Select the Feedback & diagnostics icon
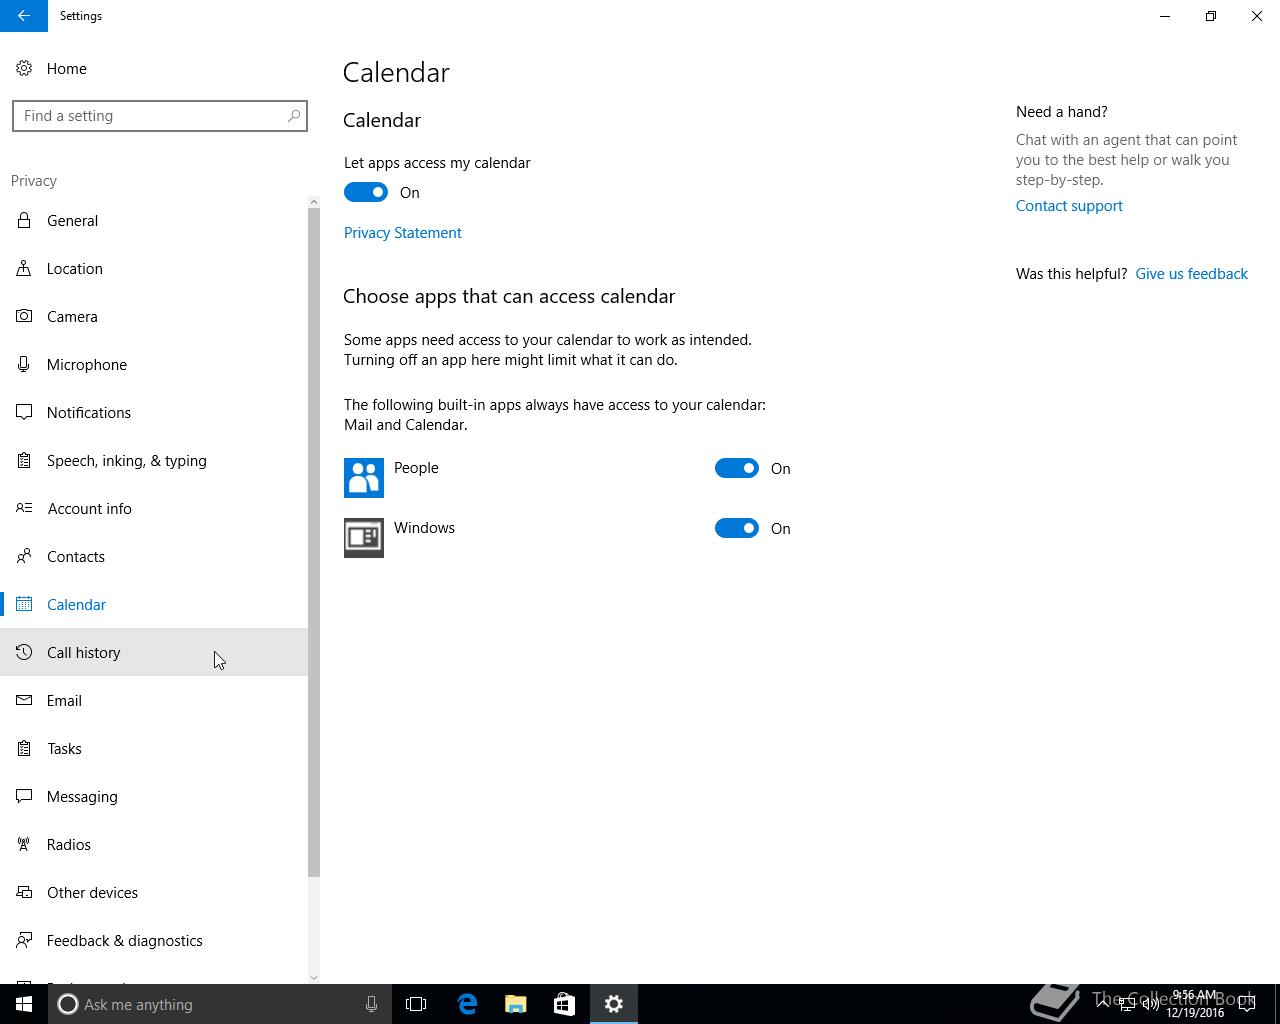1280x1024 pixels. (x=24, y=940)
